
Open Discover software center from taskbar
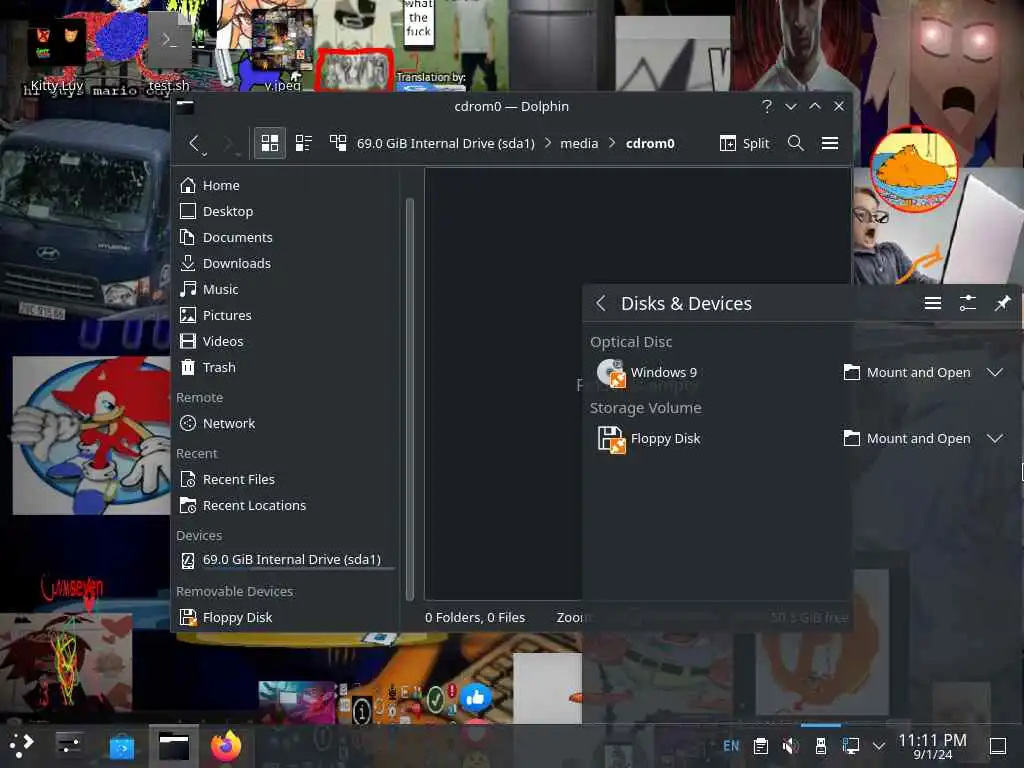click(121, 745)
